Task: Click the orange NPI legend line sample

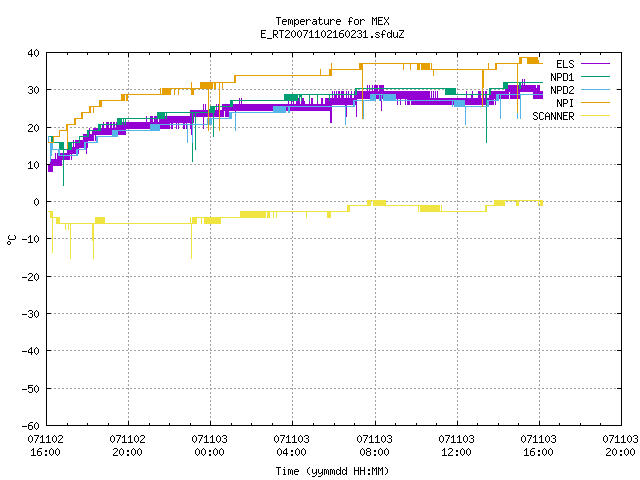Action: (x=595, y=103)
